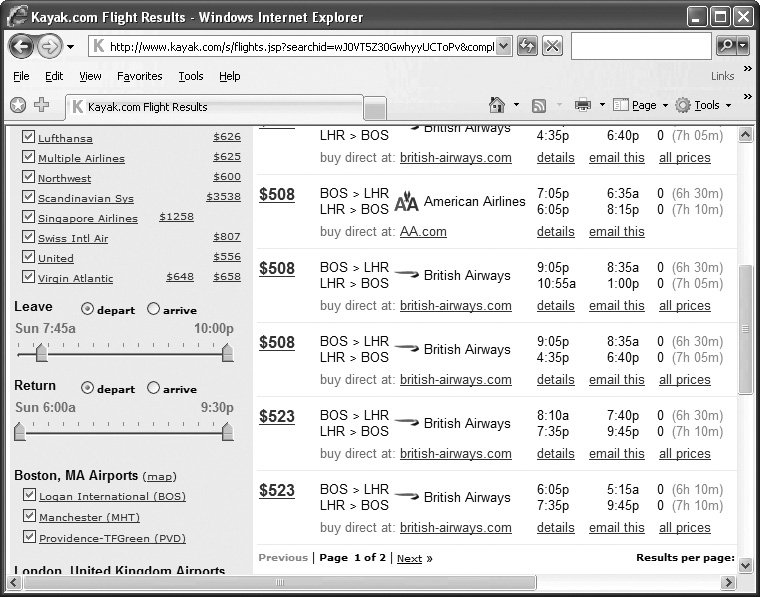Go to Next results page link
The image size is (760, 597).
click(x=409, y=558)
